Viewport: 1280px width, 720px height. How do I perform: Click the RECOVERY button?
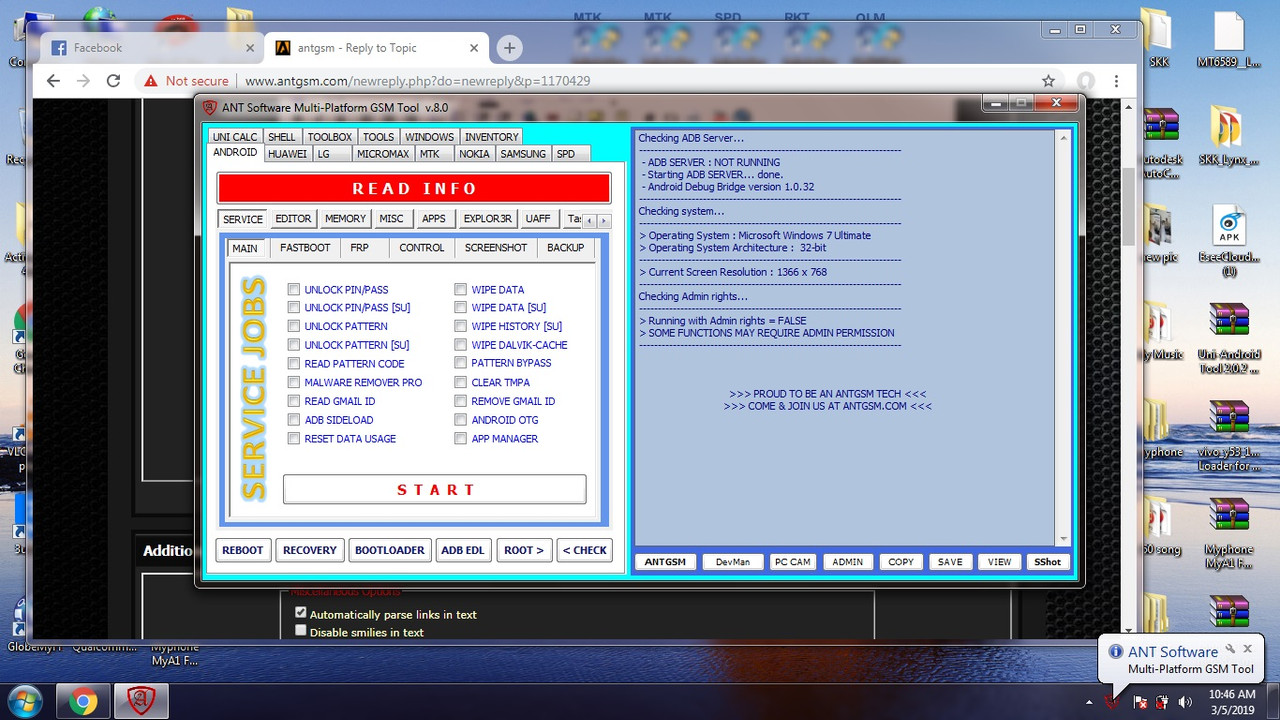(310, 550)
